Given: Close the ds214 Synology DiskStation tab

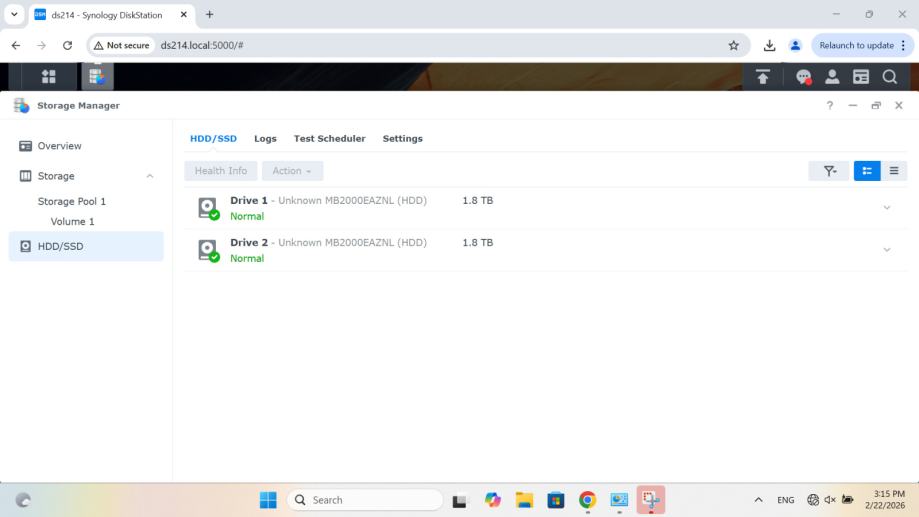Looking at the screenshot, I should click(x=183, y=15).
